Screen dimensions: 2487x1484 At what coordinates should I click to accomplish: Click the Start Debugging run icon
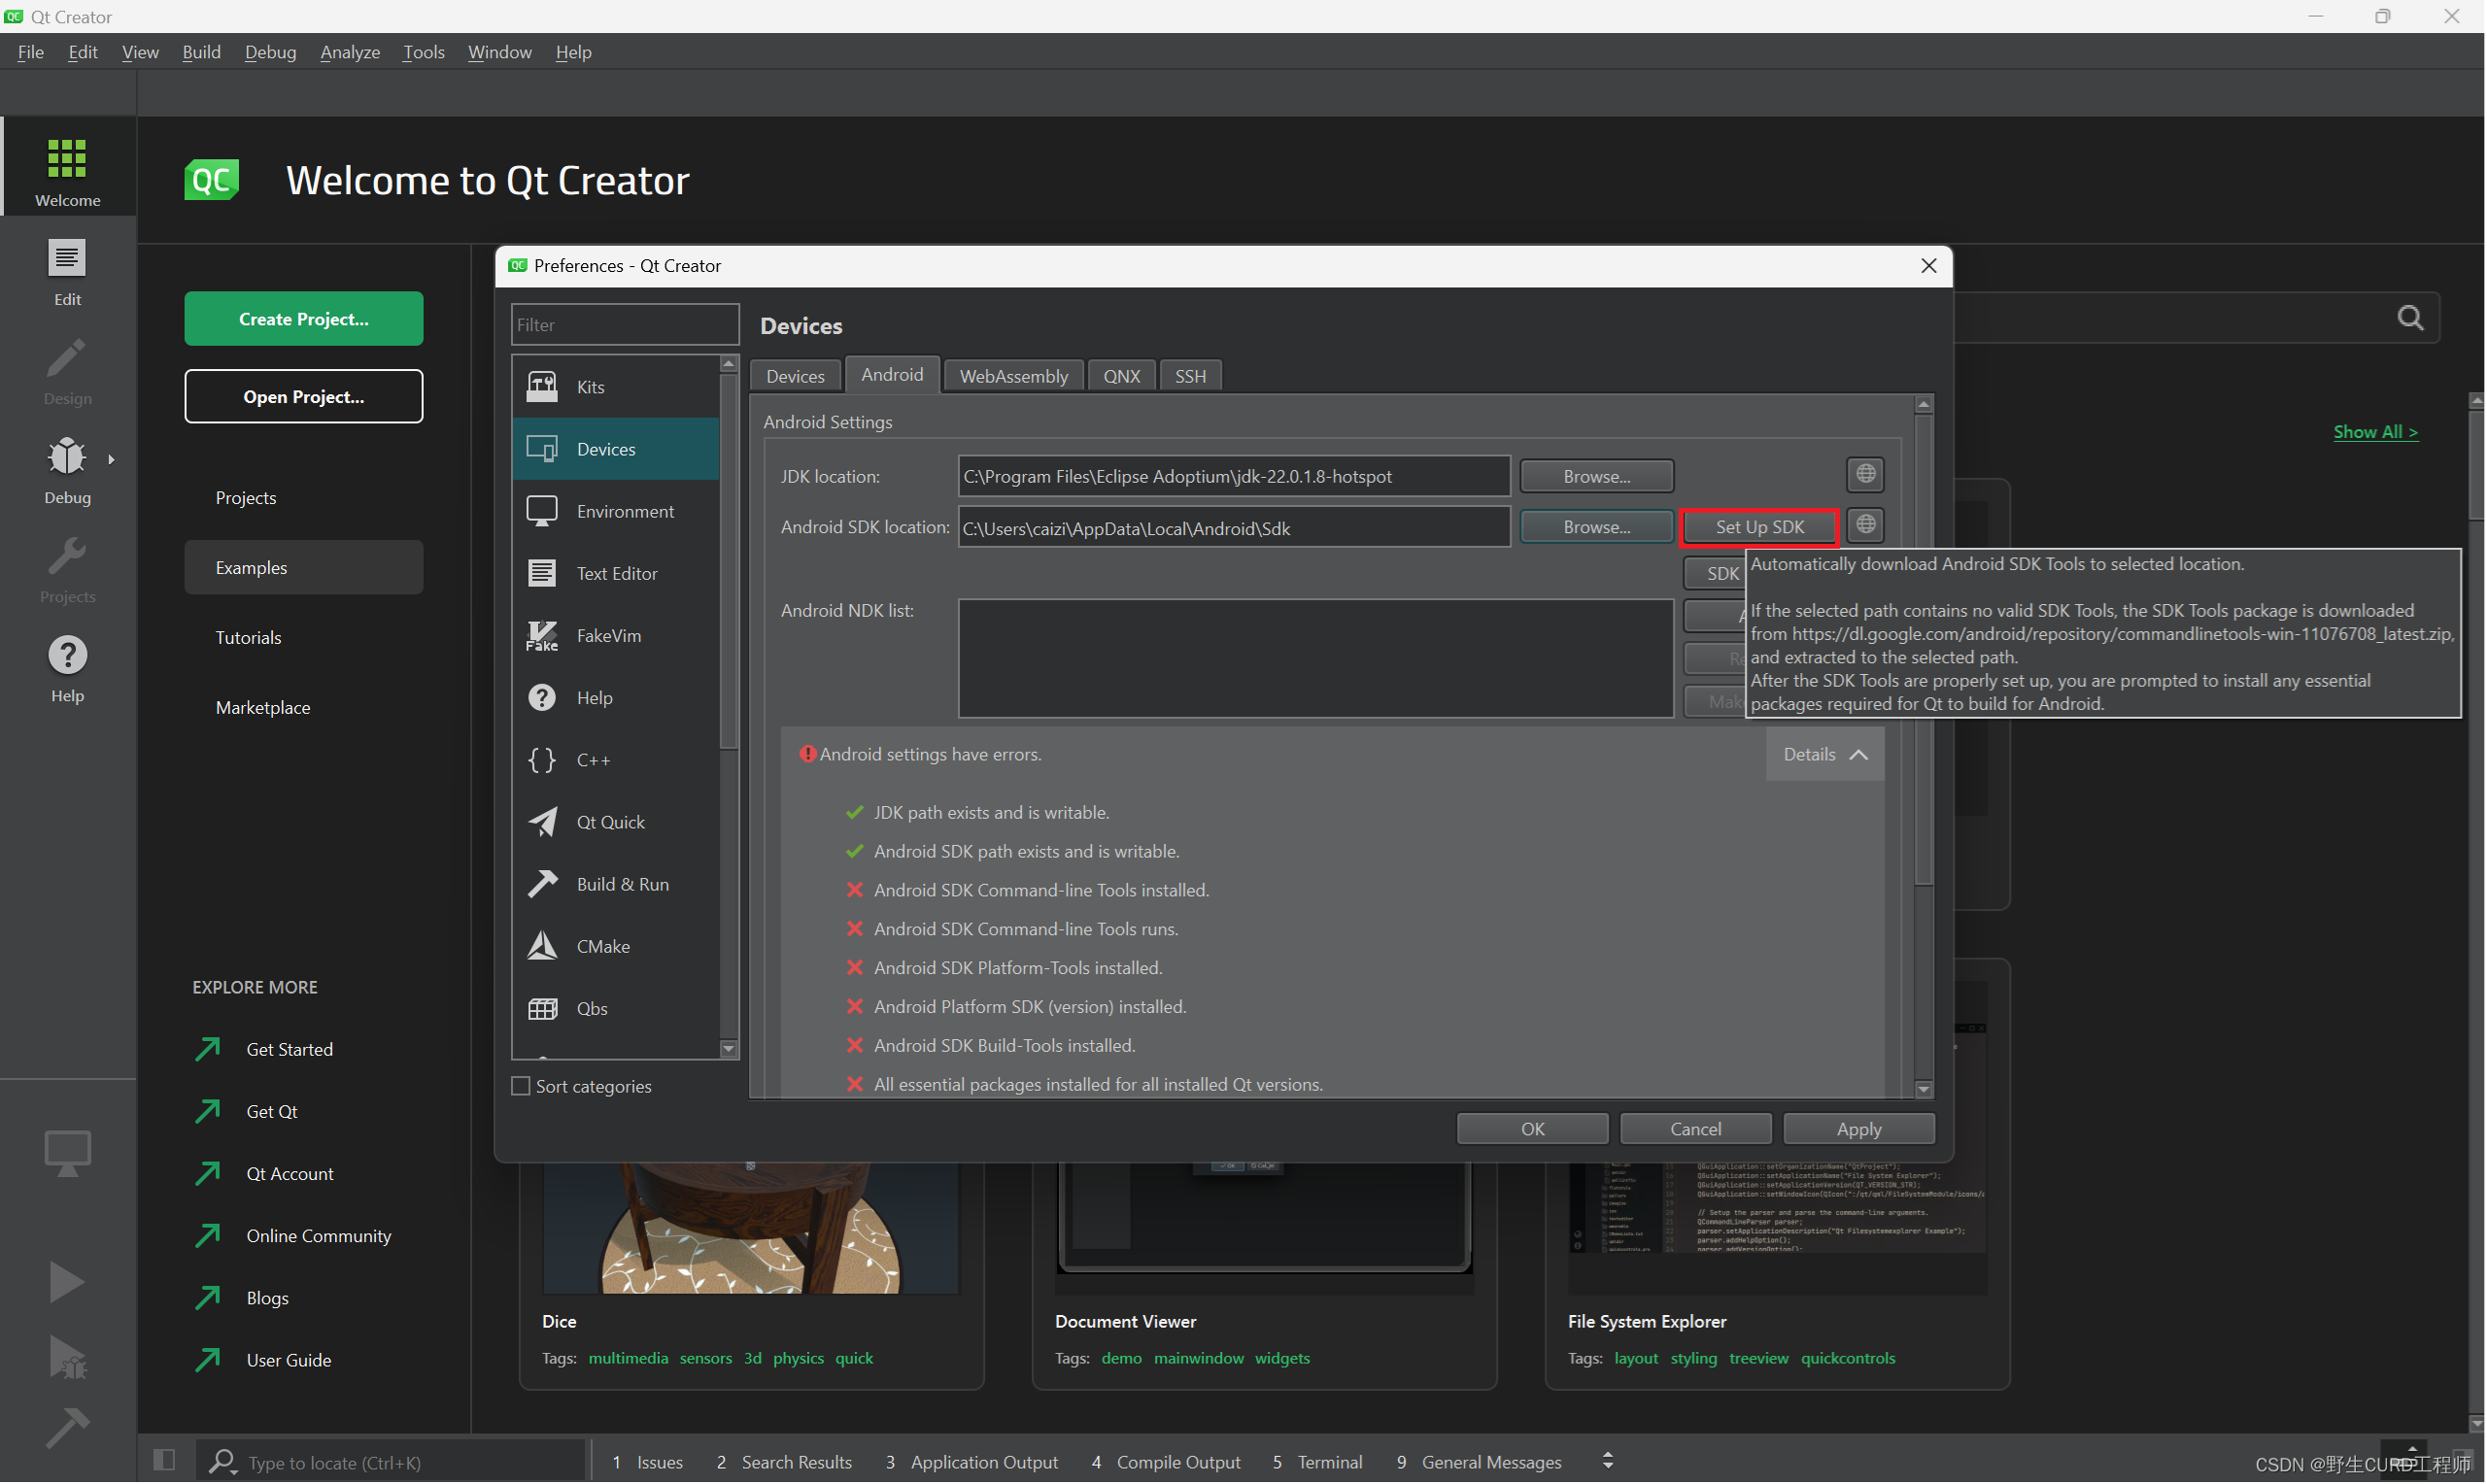click(x=67, y=1358)
